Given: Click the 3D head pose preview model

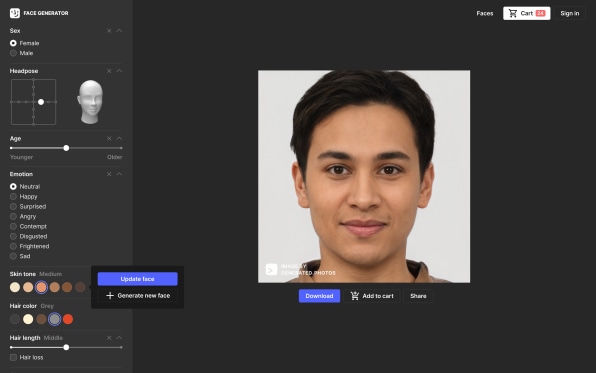Looking at the screenshot, I should click(90, 102).
